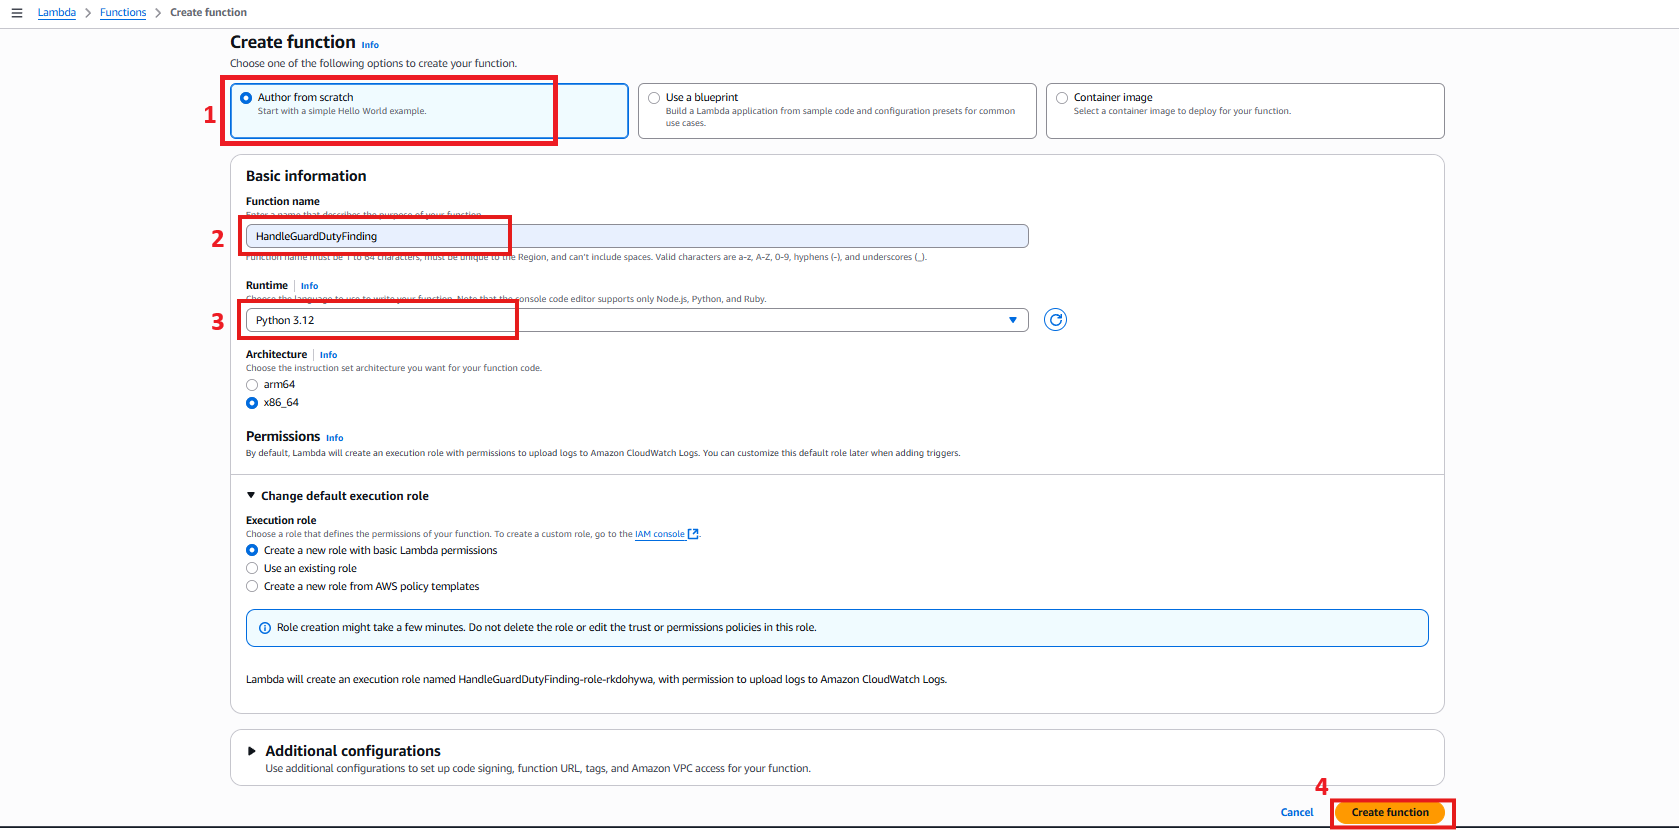Collapse Change default execution role section
The height and width of the screenshot is (830, 1679).
[x=337, y=496]
